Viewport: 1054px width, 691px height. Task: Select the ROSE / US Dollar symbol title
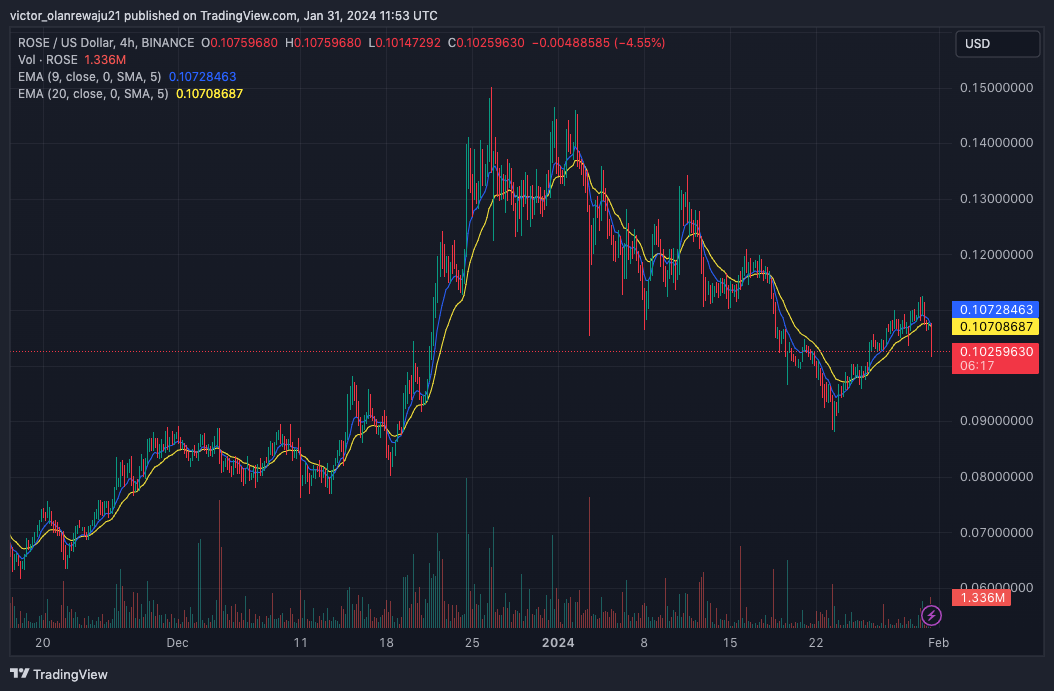click(x=106, y=42)
